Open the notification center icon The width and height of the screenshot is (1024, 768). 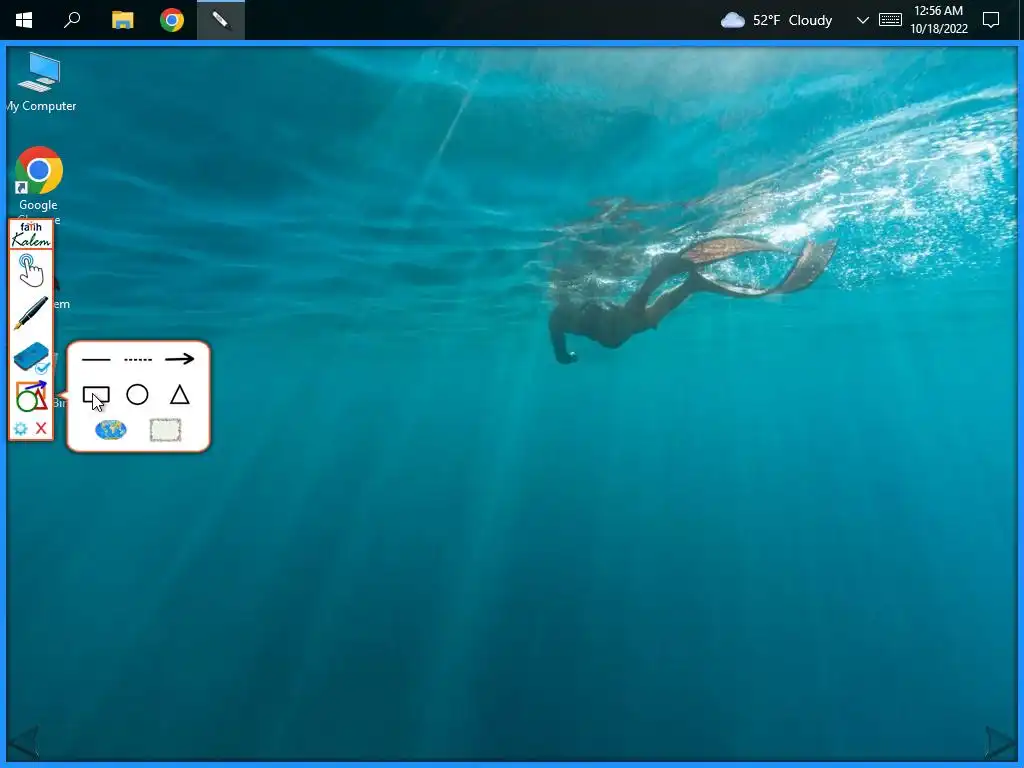[991, 20]
